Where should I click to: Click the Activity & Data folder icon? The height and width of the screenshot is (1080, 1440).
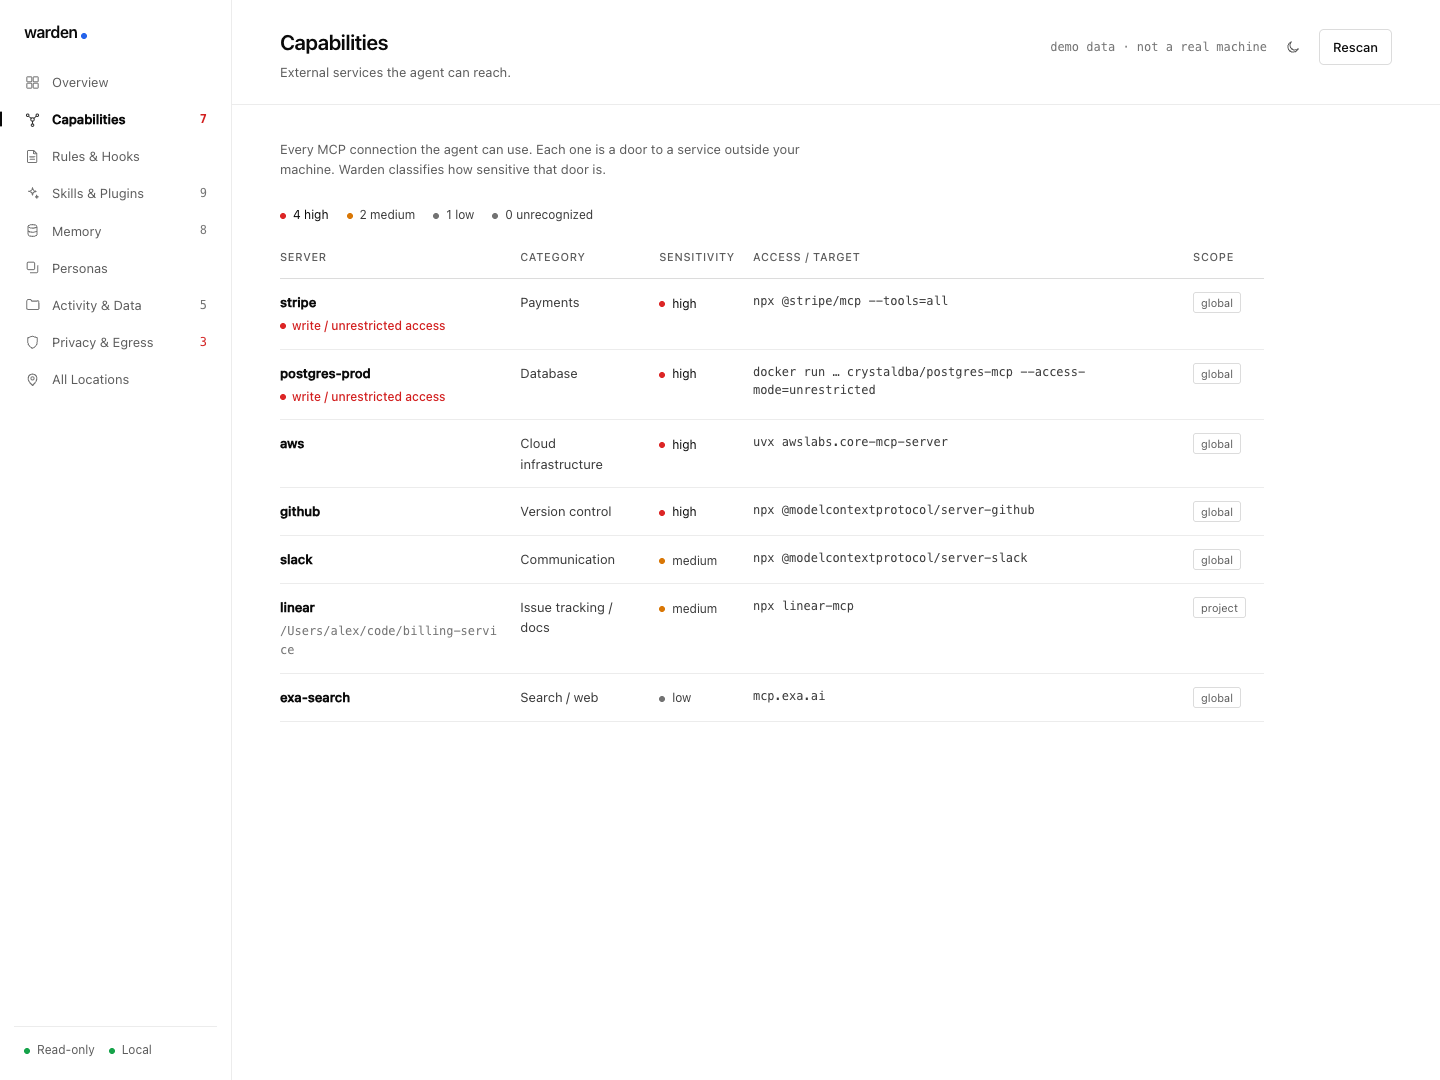(x=32, y=305)
